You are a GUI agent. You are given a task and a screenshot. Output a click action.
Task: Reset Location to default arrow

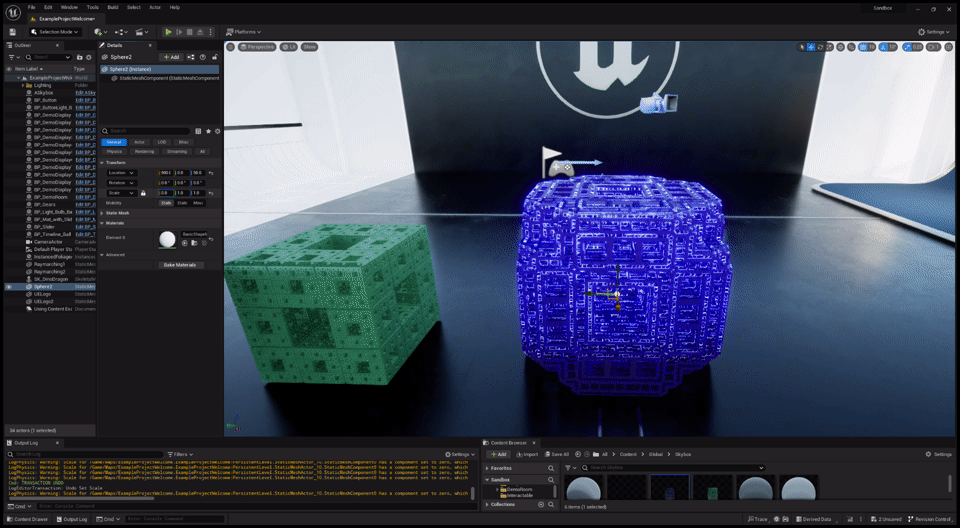[x=211, y=173]
